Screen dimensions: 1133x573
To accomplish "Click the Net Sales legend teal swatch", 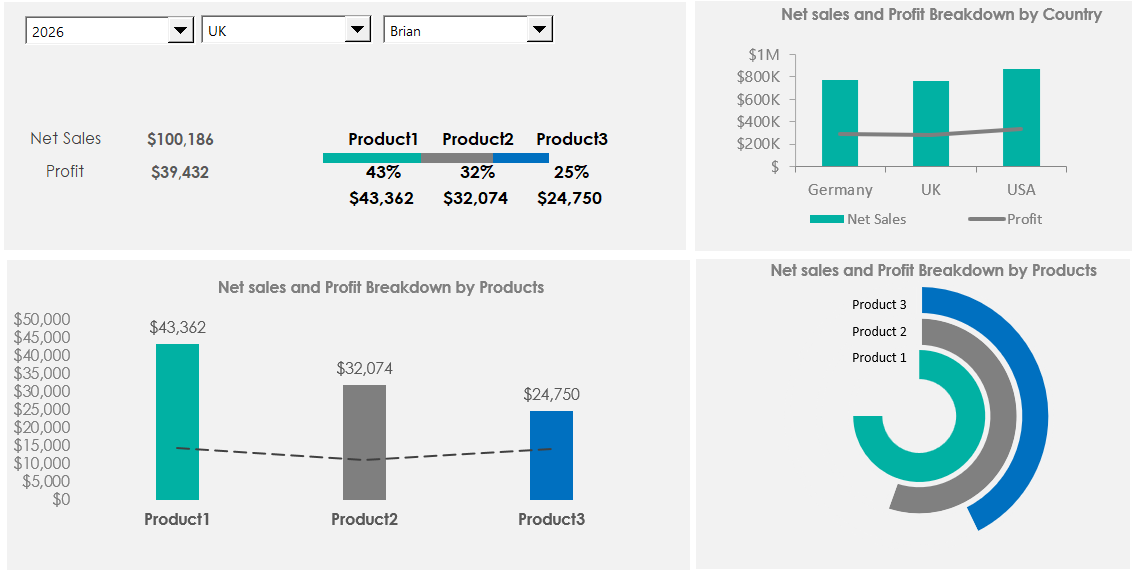I will click(826, 219).
